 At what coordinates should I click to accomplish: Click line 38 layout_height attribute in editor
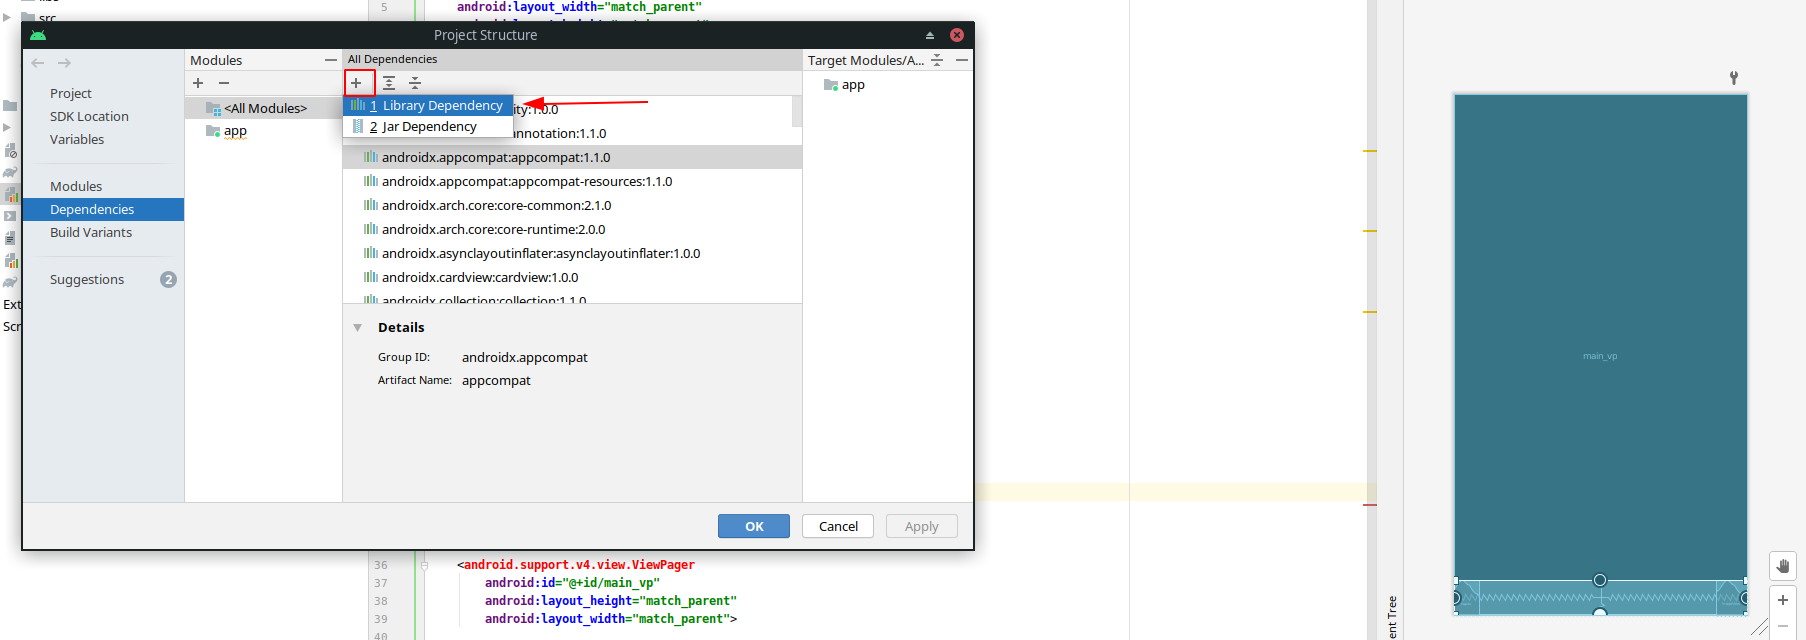click(611, 601)
